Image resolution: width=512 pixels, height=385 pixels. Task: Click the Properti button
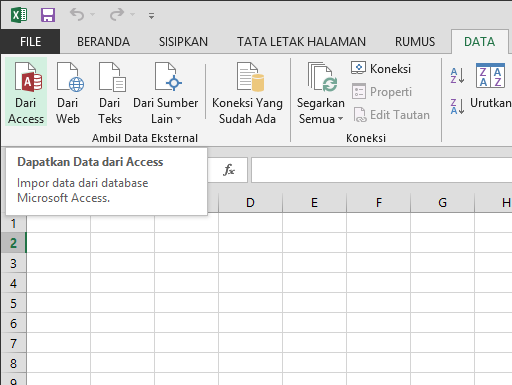click(x=382, y=92)
